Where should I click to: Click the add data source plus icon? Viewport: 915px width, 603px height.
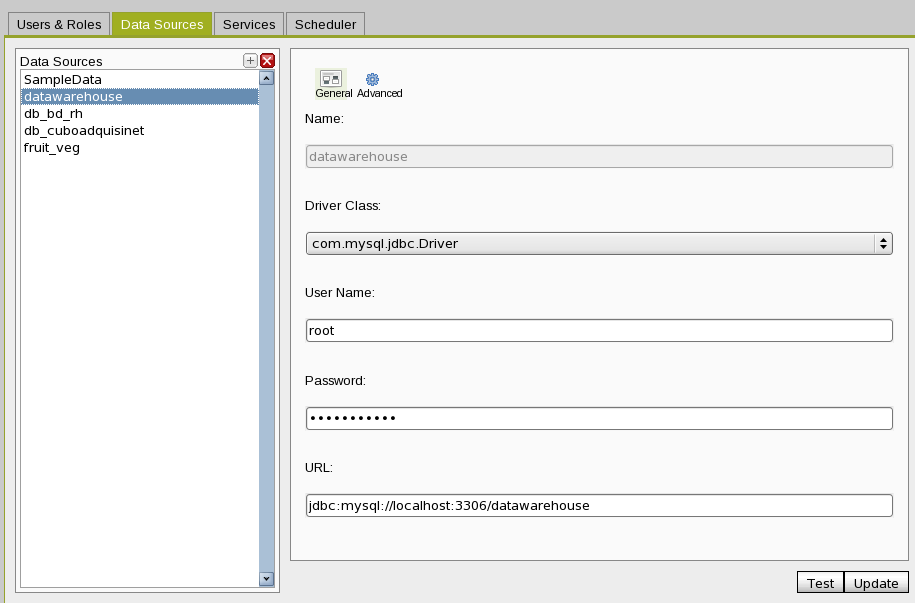click(x=250, y=61)
